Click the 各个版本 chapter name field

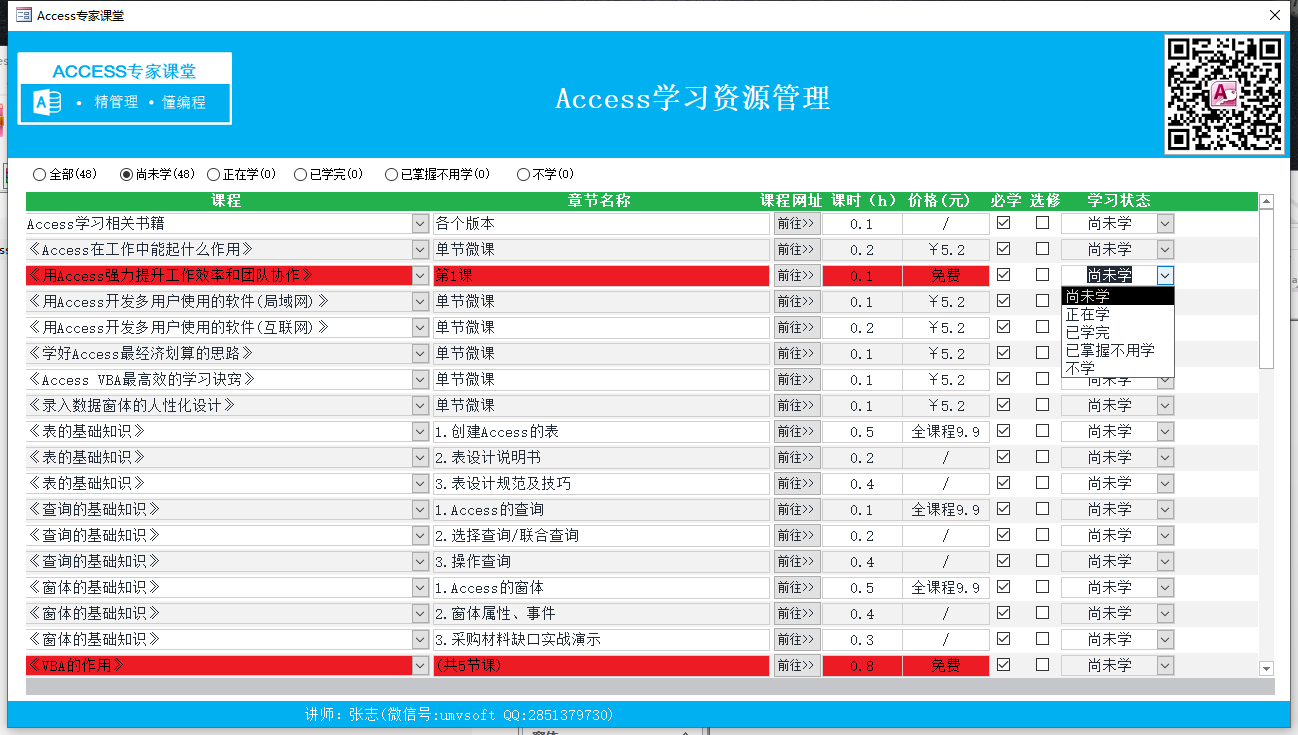pos(601,224)
